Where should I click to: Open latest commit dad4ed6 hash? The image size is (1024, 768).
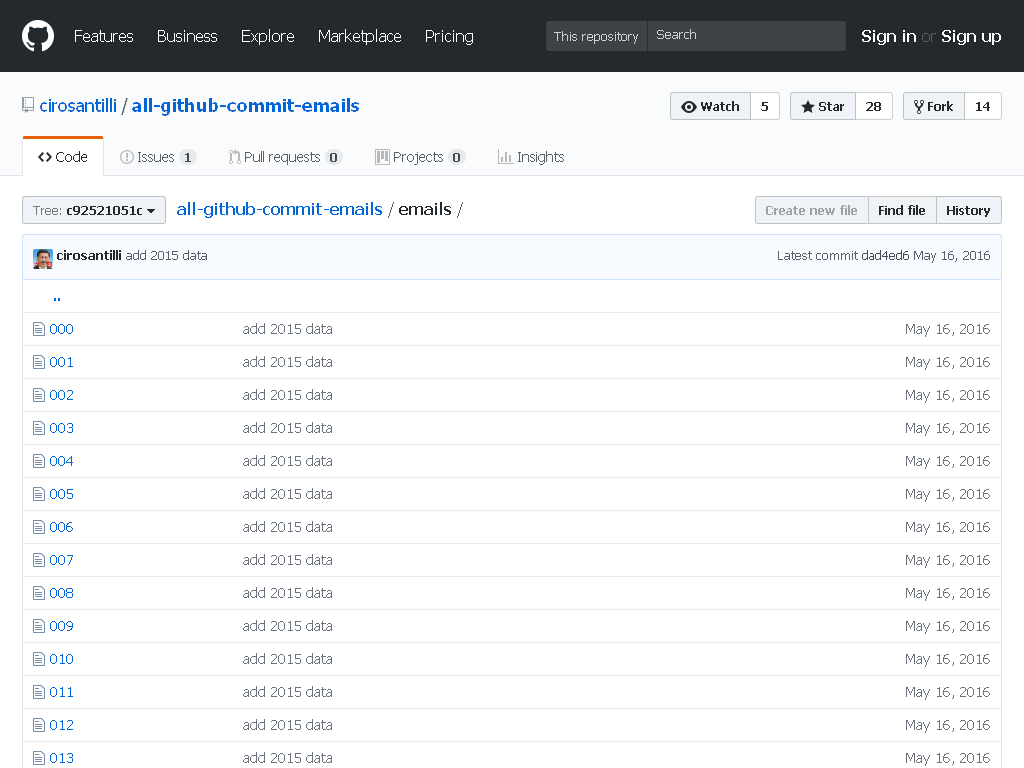(885, 255)
